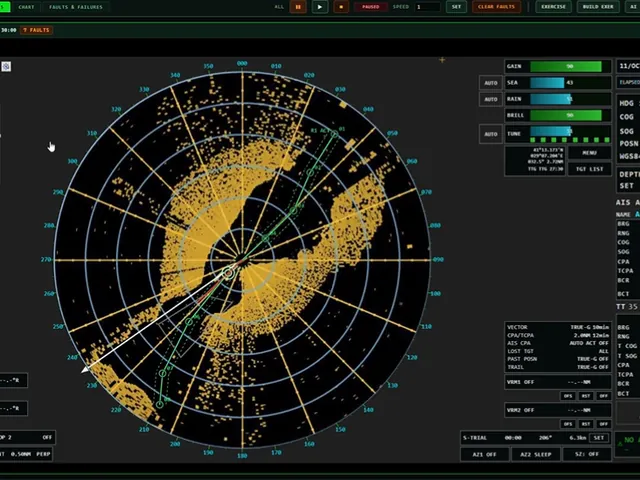Click the ALL label beside playback controls
This screenshot has width=640, height=480.
pyautogui.click(x=279, y=7)
